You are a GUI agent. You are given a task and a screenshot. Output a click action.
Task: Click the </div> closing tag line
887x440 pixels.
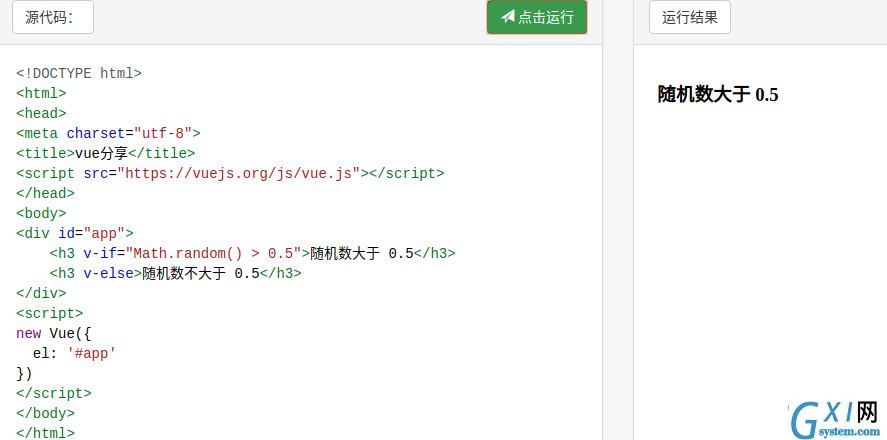pos(41,294)
